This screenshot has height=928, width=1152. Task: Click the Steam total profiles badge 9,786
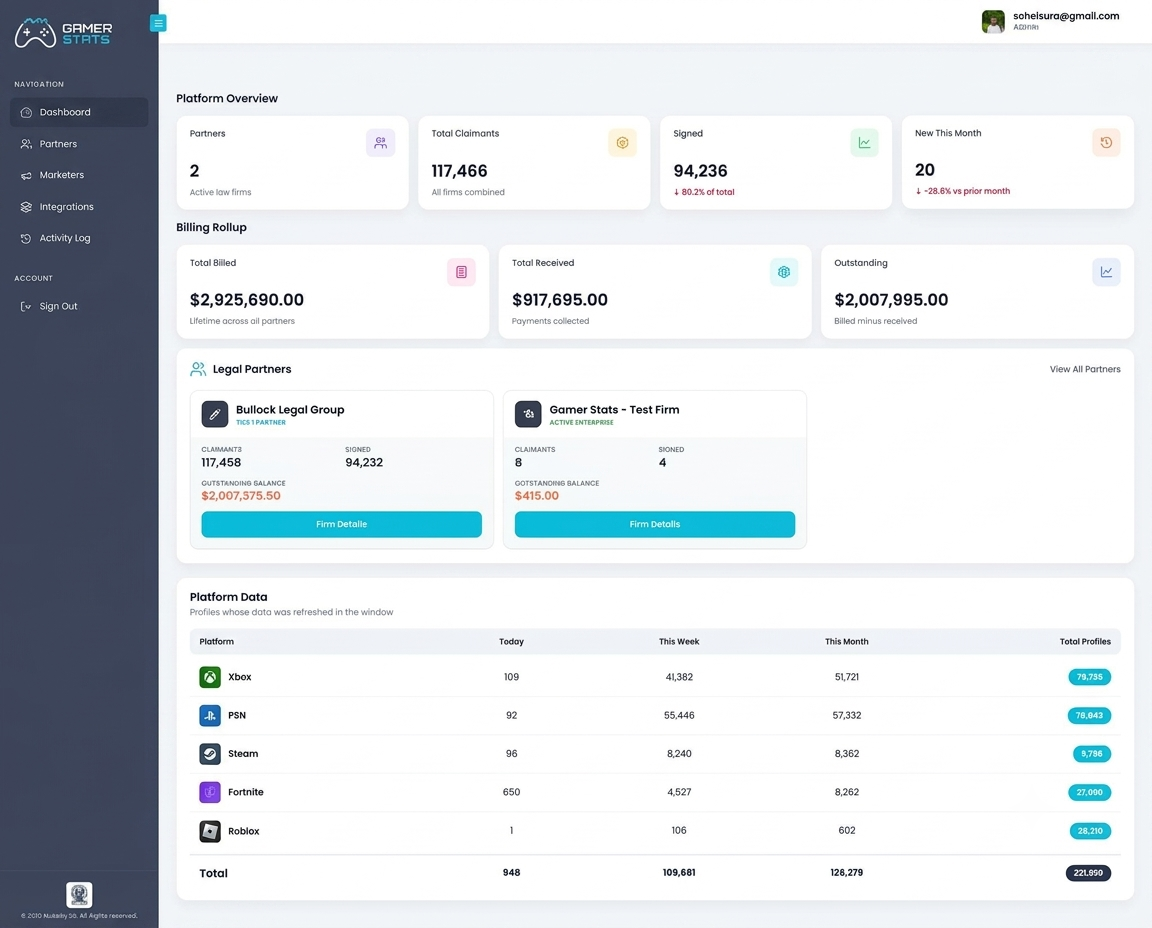[1092, 754]
